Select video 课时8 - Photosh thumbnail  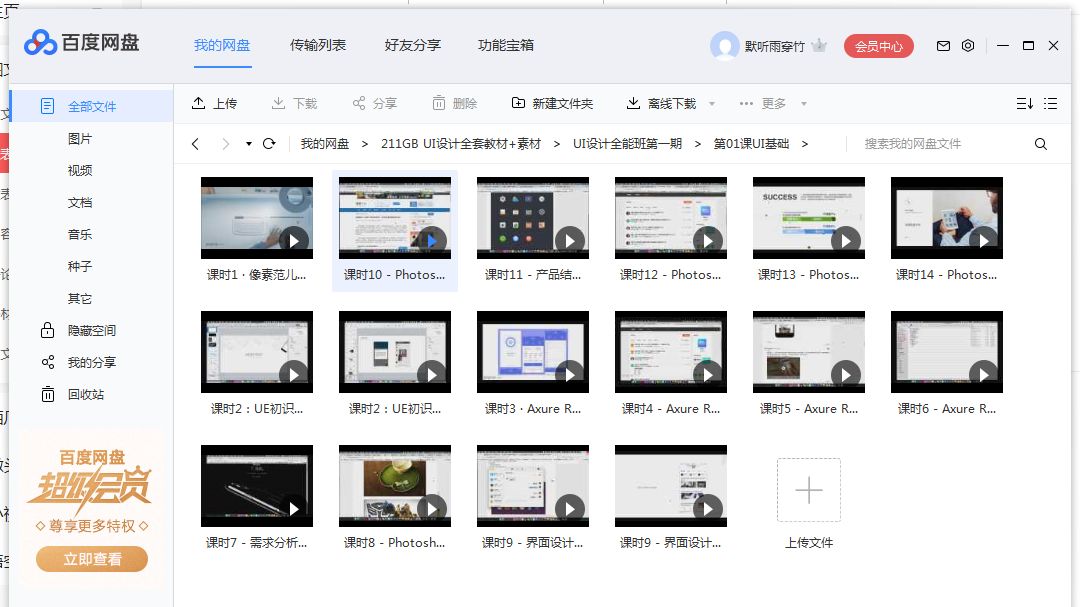coord(395,486)
